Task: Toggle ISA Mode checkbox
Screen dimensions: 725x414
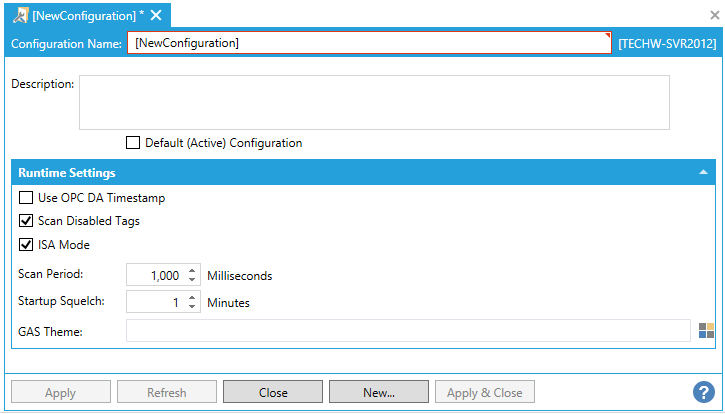Action: point(26,245)
